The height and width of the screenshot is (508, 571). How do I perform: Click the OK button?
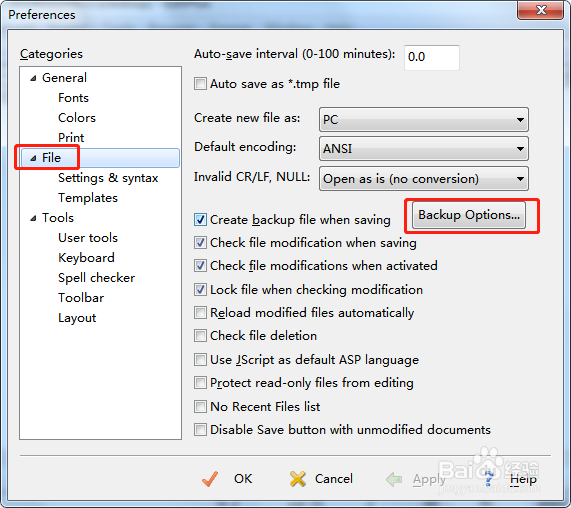(227, 479)
